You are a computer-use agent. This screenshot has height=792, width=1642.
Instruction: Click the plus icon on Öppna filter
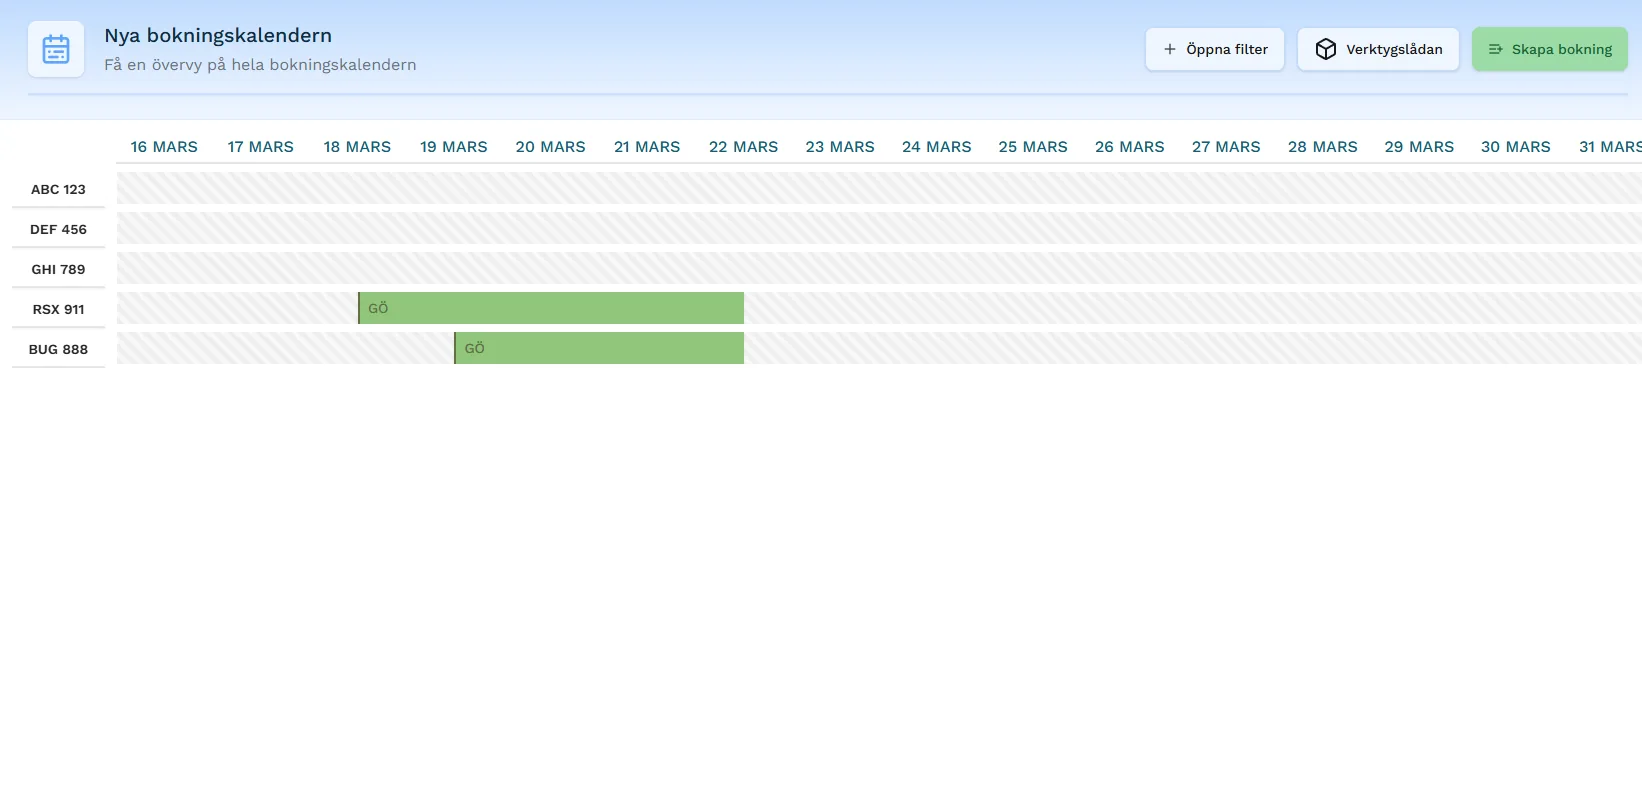coord(1169,49)
